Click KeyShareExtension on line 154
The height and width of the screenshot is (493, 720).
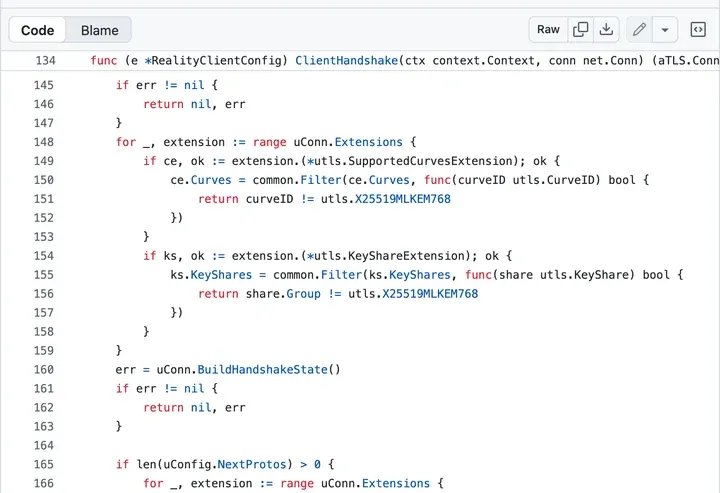pyautogui.click(x=406, y=256)
